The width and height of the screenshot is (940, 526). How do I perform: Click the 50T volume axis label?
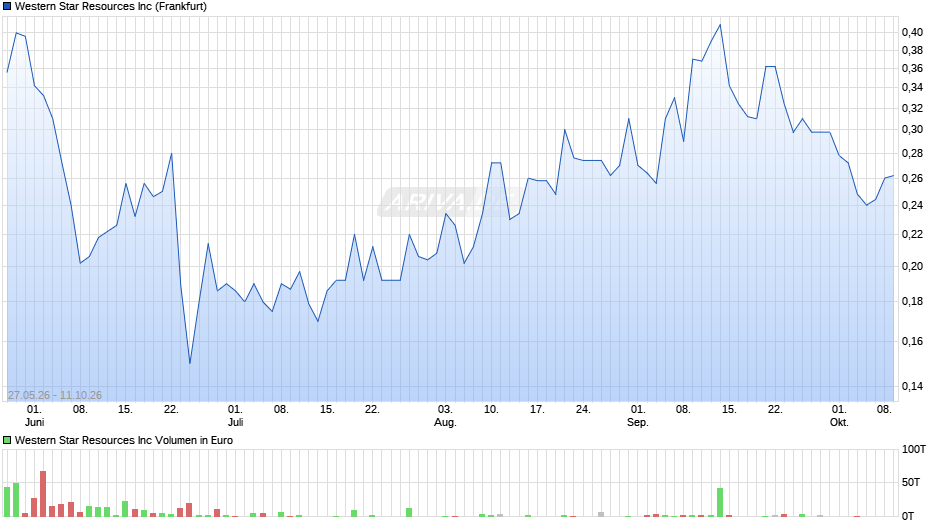click(x=911, y=482)
